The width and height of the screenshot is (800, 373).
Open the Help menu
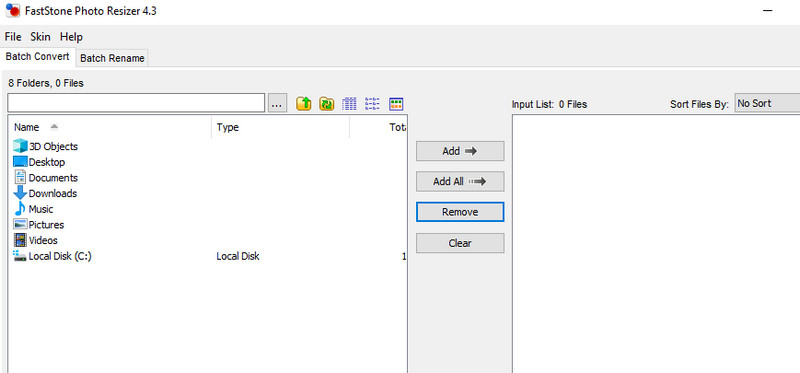point(71,37)
